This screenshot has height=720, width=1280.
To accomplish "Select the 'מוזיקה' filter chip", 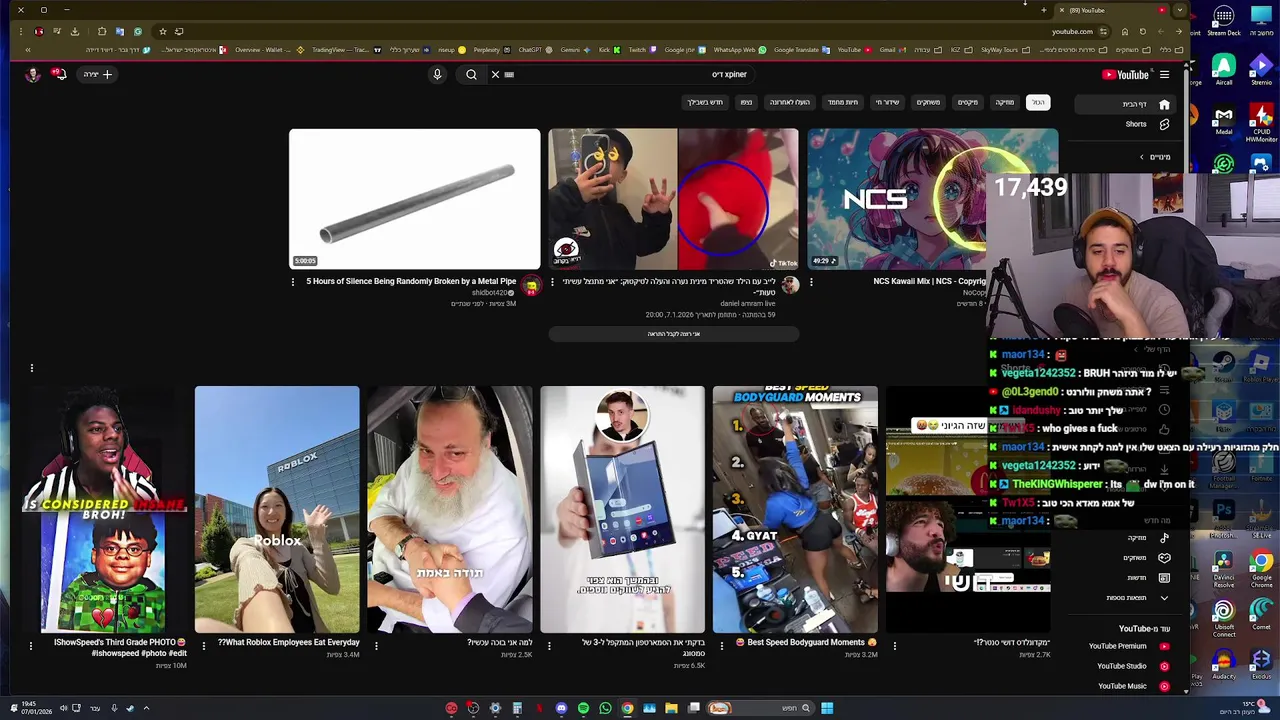I will coord(1004,102).
